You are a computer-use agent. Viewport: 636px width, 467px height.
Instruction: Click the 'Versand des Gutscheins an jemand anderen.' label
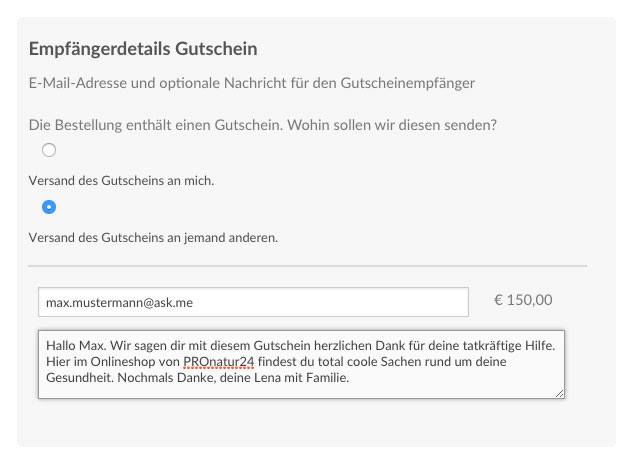pyautogui.click(x=153, y=238)
